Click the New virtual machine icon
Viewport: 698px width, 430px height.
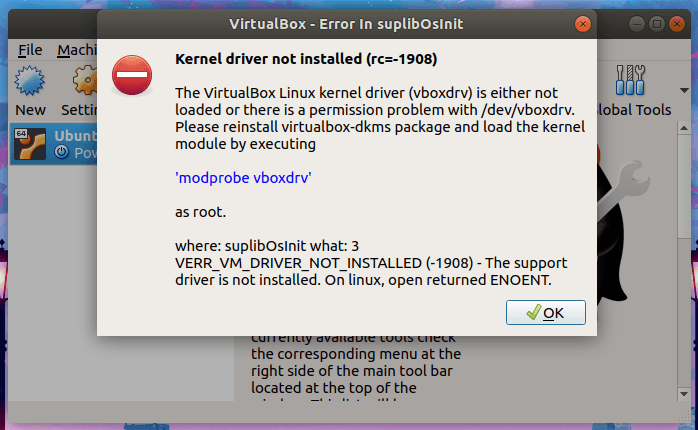30,82
